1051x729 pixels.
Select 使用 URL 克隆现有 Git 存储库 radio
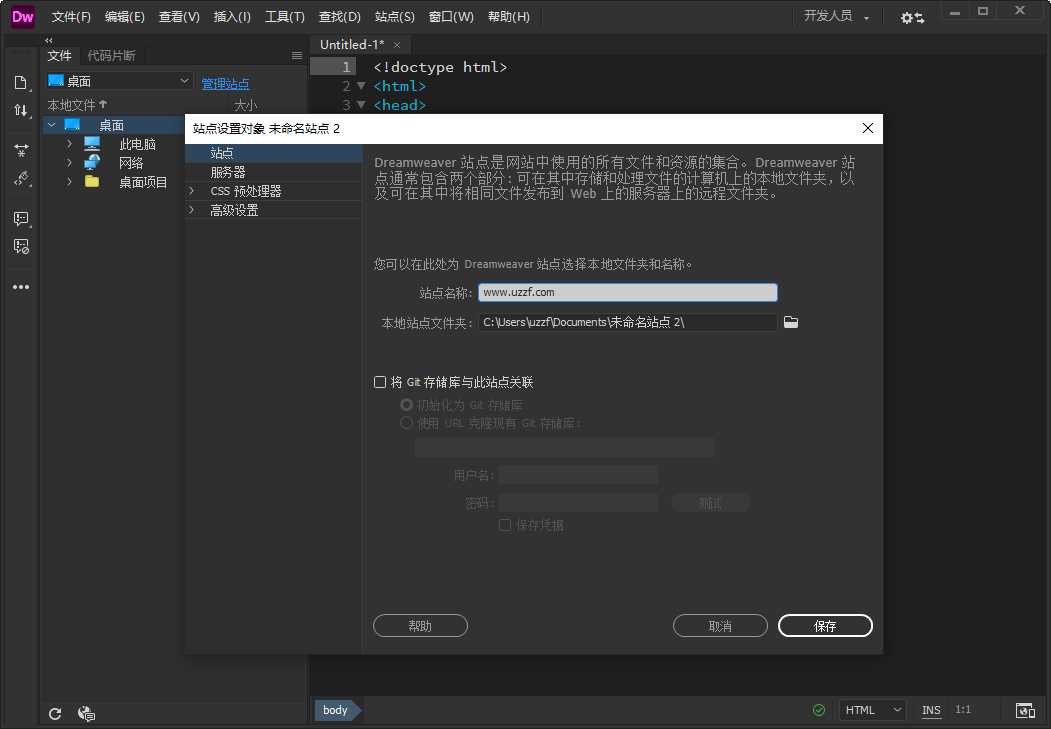tap(406, 423)
